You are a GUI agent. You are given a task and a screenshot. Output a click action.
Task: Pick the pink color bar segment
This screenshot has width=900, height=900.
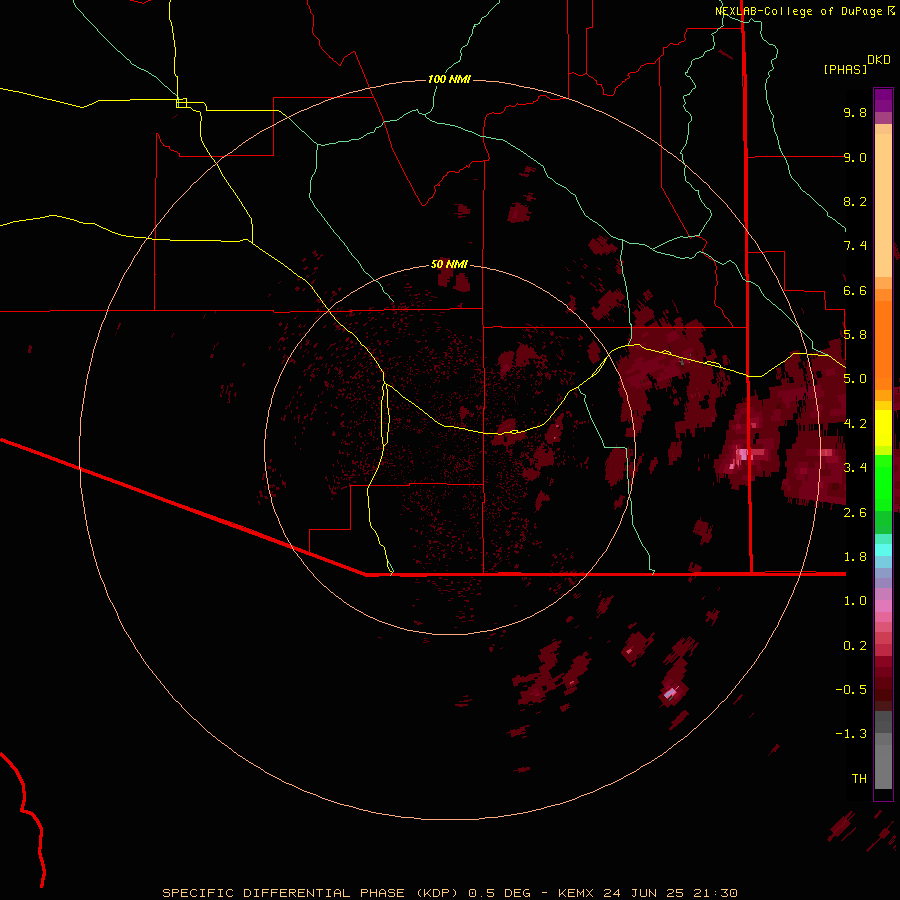pyautogui.click(x=883, y=606)
